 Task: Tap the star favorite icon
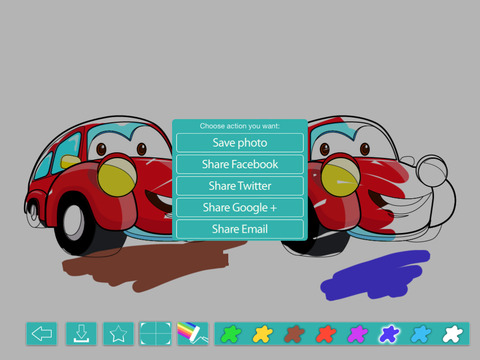(x=118, y=333)
